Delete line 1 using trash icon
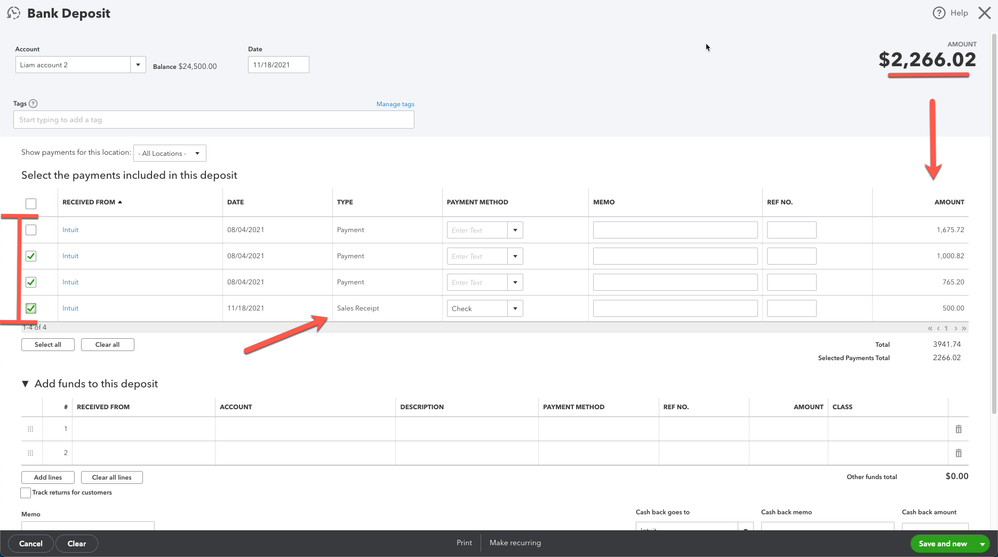The width and height of the screenshot is (998, 557). [x=958, y=429]
